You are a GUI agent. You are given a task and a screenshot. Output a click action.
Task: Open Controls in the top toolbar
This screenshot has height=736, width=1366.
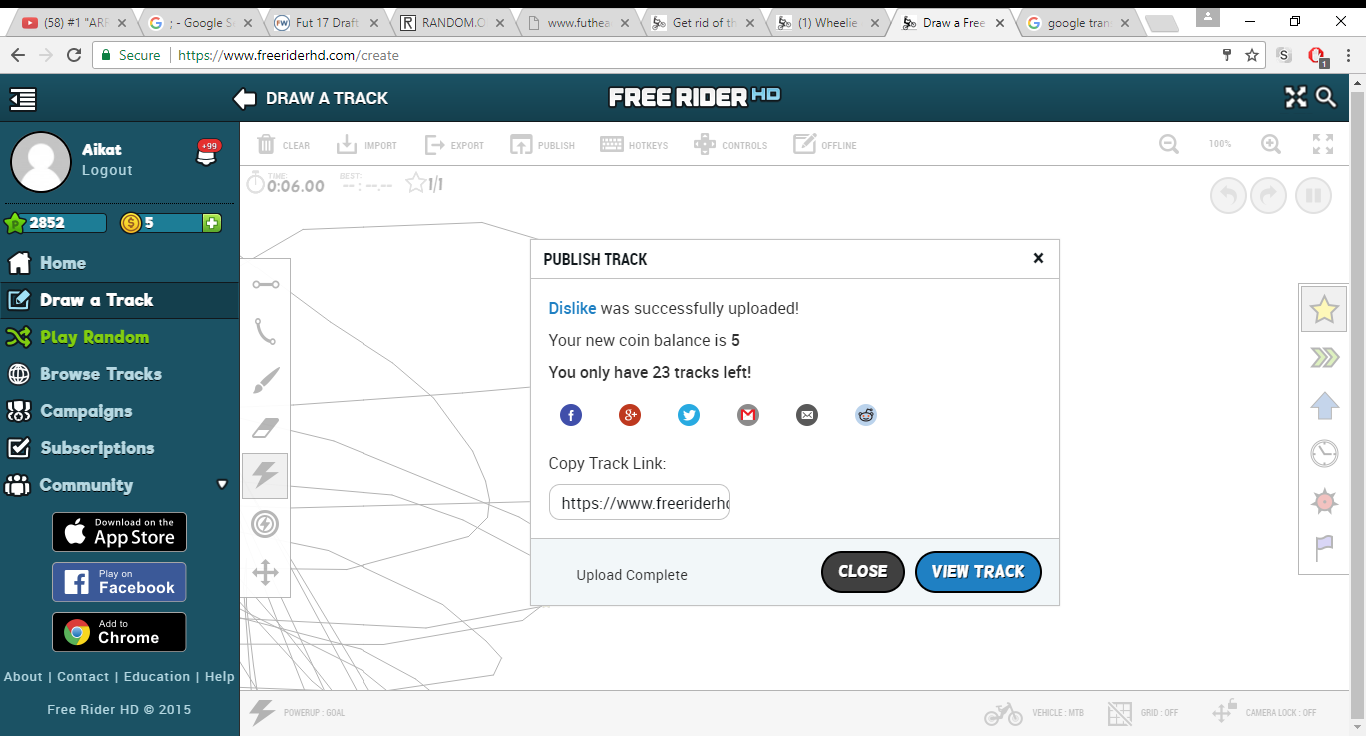click(x=730, y=145)
